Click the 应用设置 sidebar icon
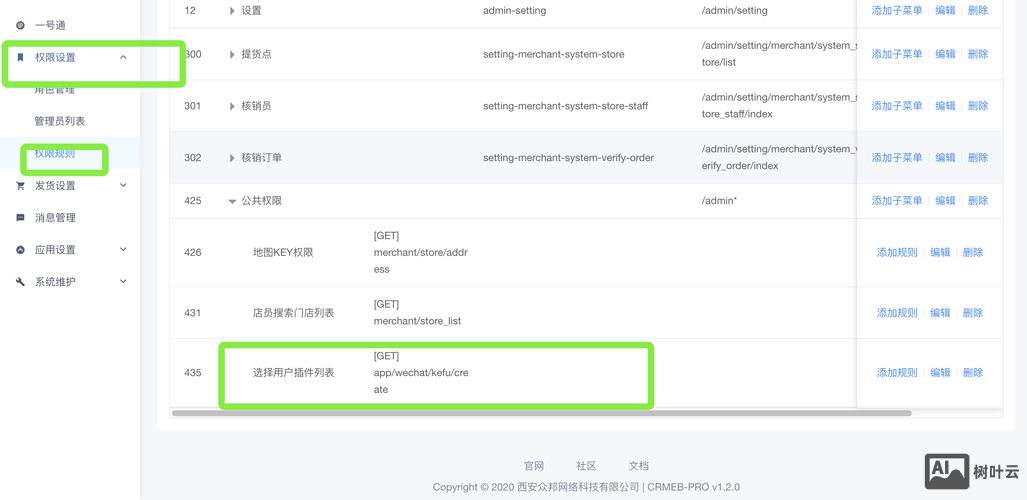This screenshot has width=1027, height=500. 20,250
